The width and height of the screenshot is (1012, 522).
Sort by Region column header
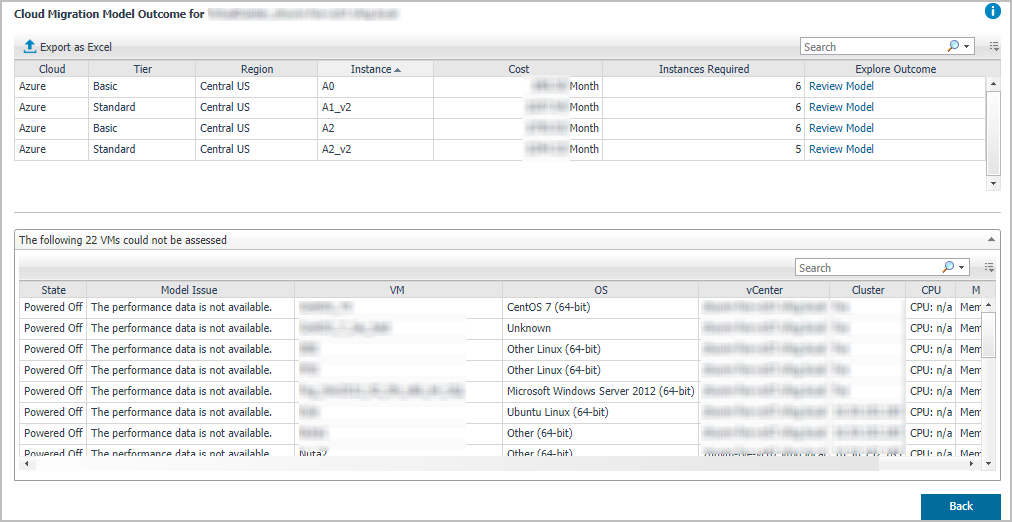pos(257,69)
